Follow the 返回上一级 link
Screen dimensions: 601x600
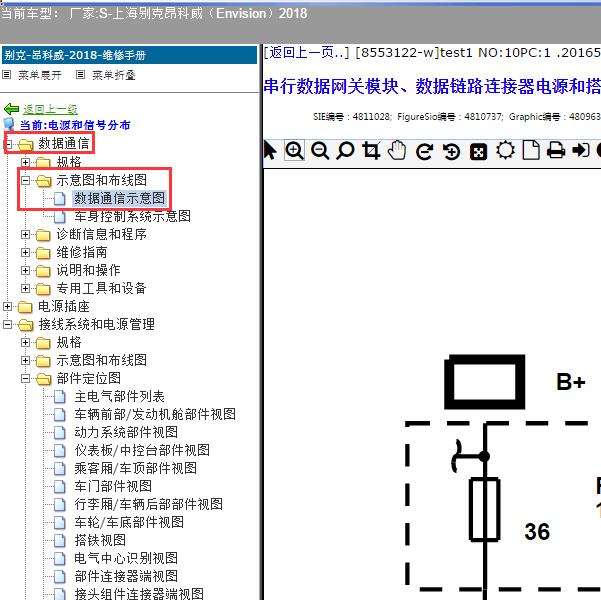50,109
